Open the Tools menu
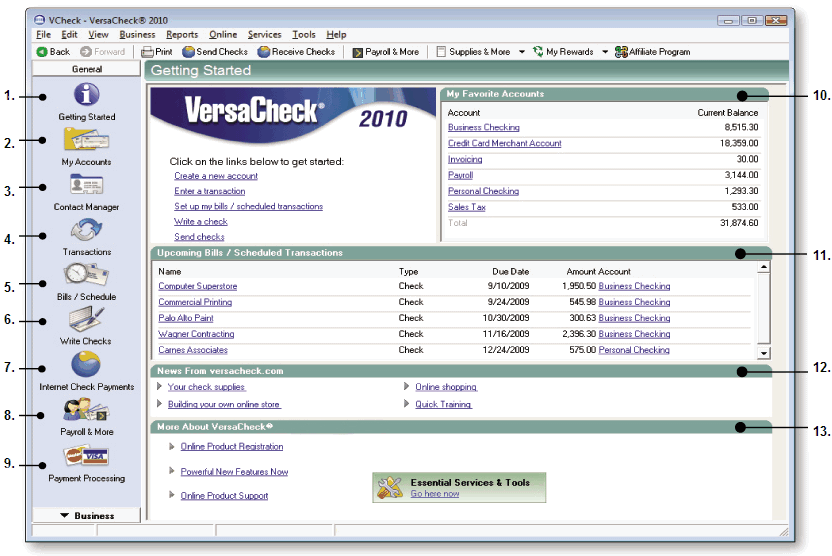The image size is (832, 556). pyautogui.click(x=304, y=34)
